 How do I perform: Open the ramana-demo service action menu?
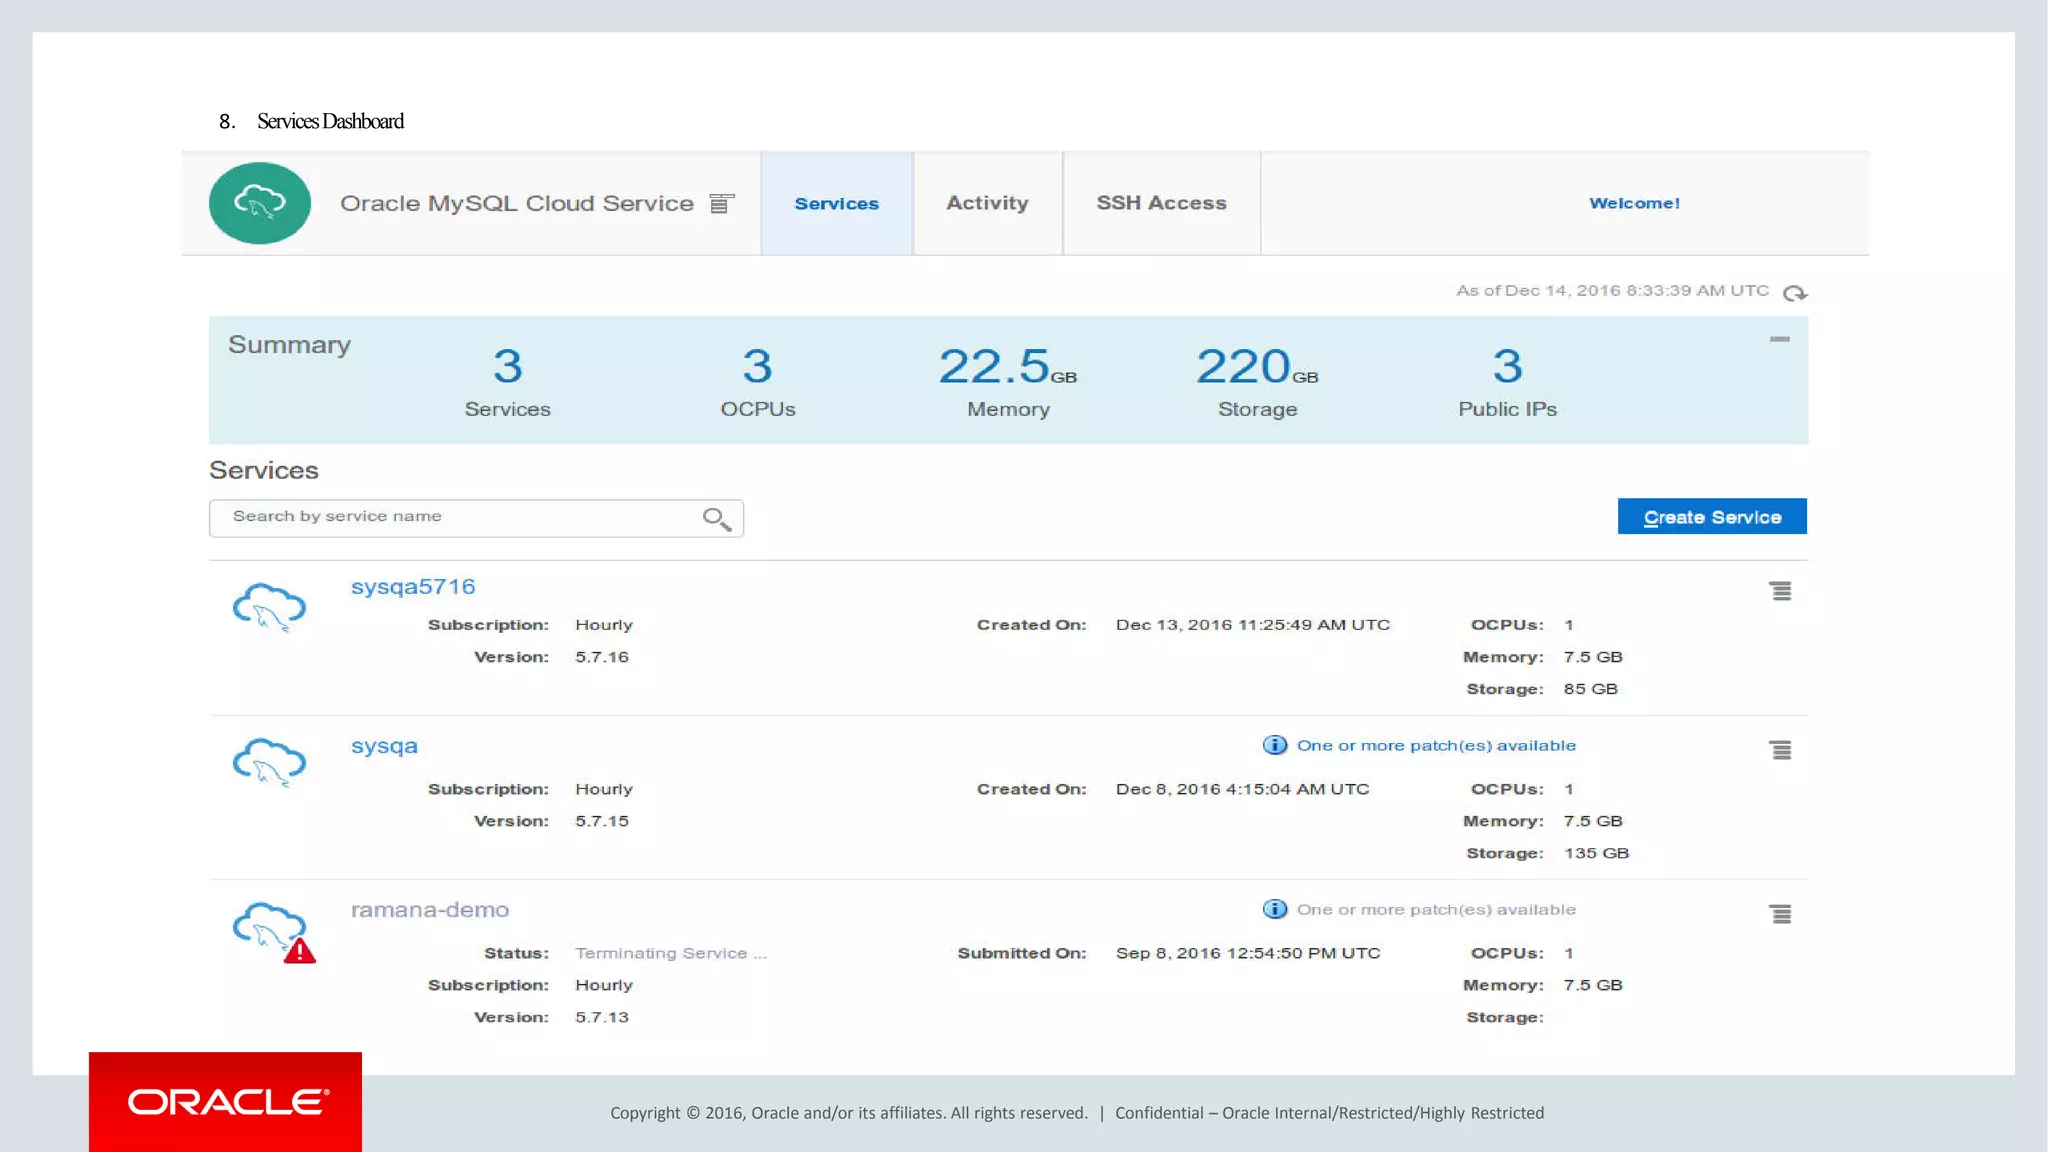[x=1780, y=914]
